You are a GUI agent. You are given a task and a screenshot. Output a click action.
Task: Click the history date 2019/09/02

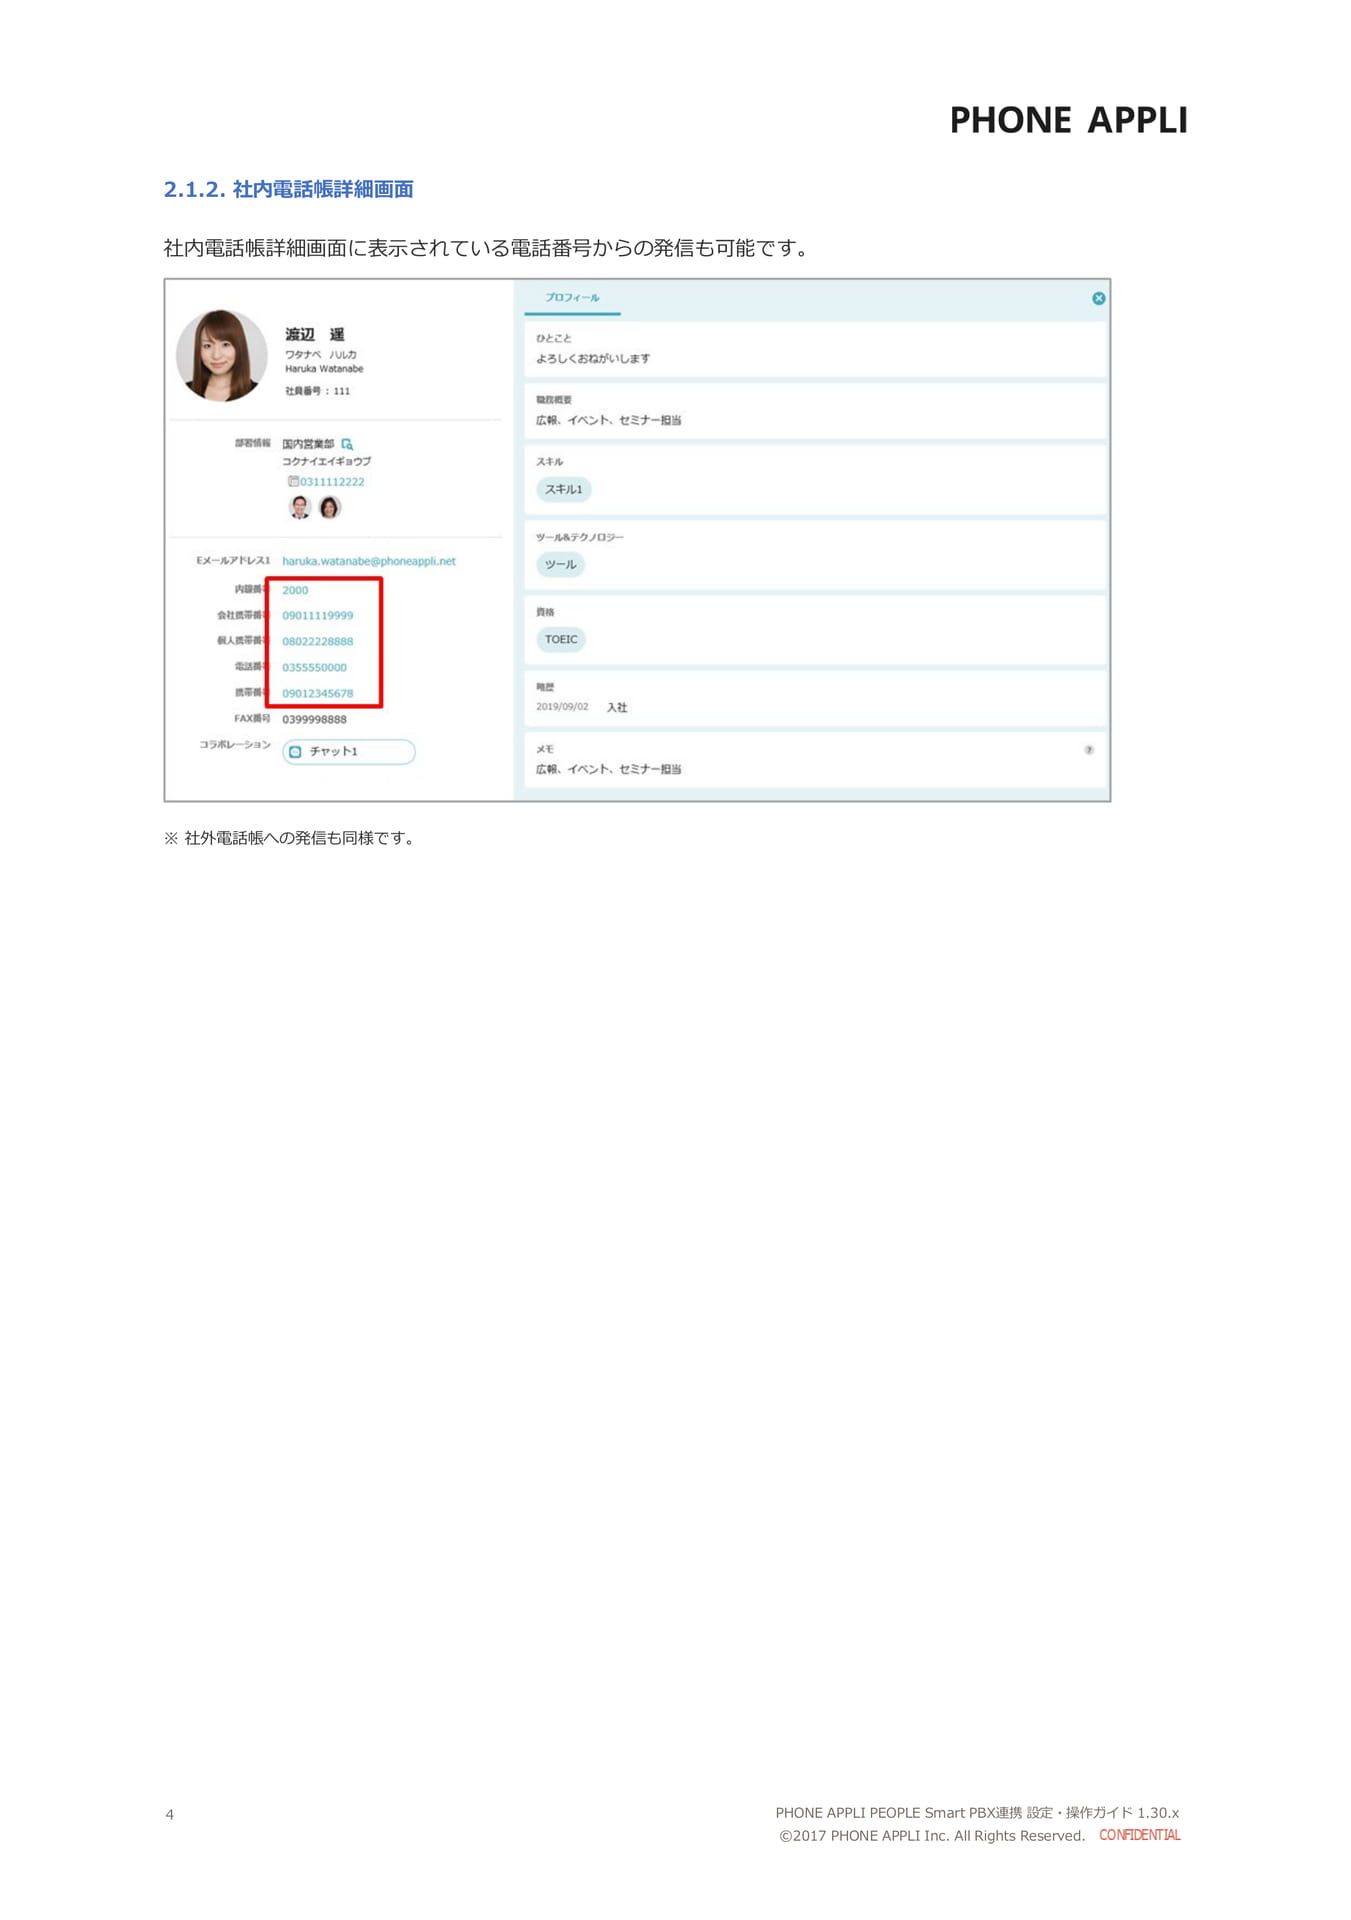(562, 707)
